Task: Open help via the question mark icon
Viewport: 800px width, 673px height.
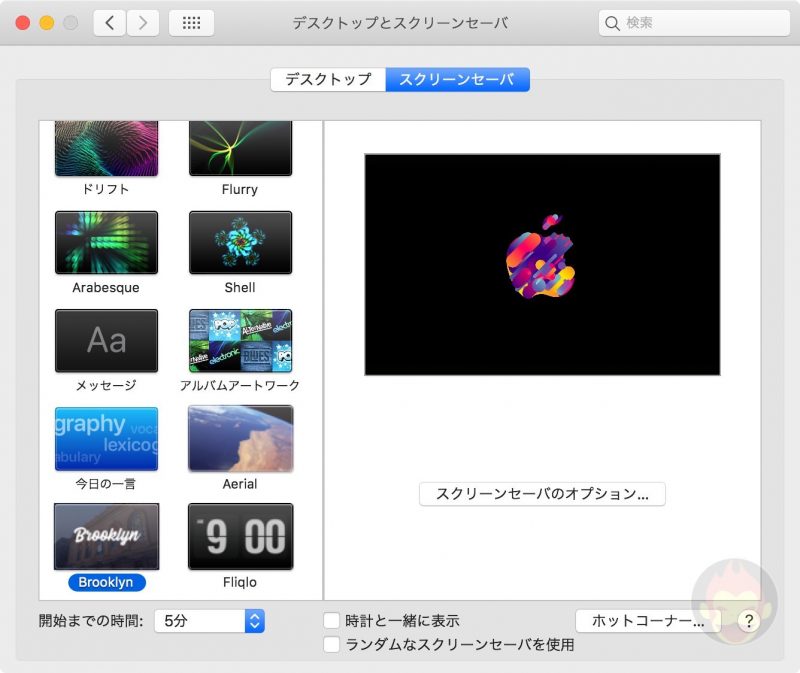Action: tap(748, 621)
